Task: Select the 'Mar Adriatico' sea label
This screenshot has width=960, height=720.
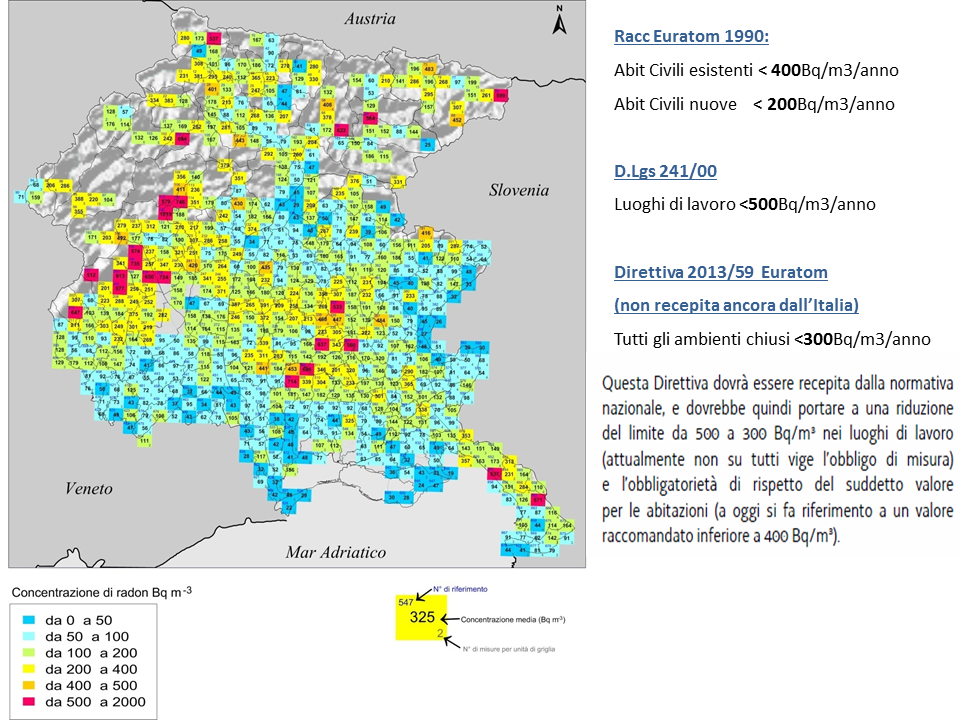Action: (x=335, y=552)
